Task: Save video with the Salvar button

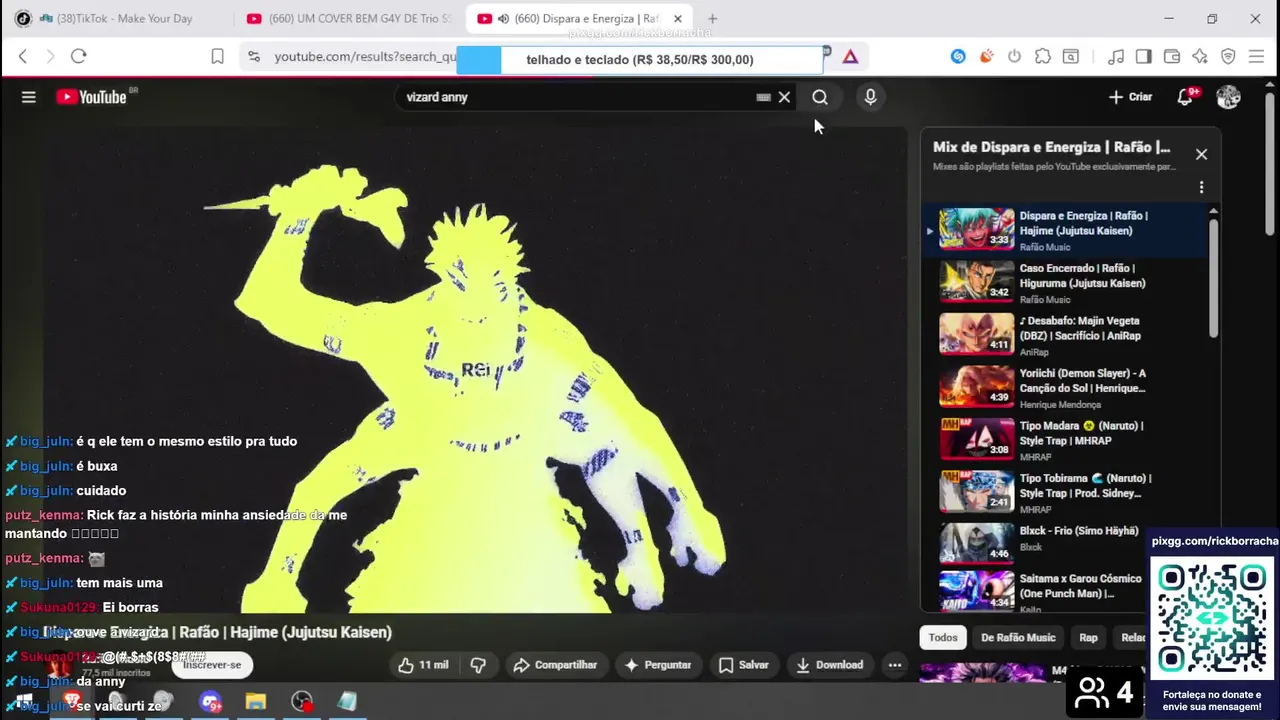Action: click(x=743, y=665)
